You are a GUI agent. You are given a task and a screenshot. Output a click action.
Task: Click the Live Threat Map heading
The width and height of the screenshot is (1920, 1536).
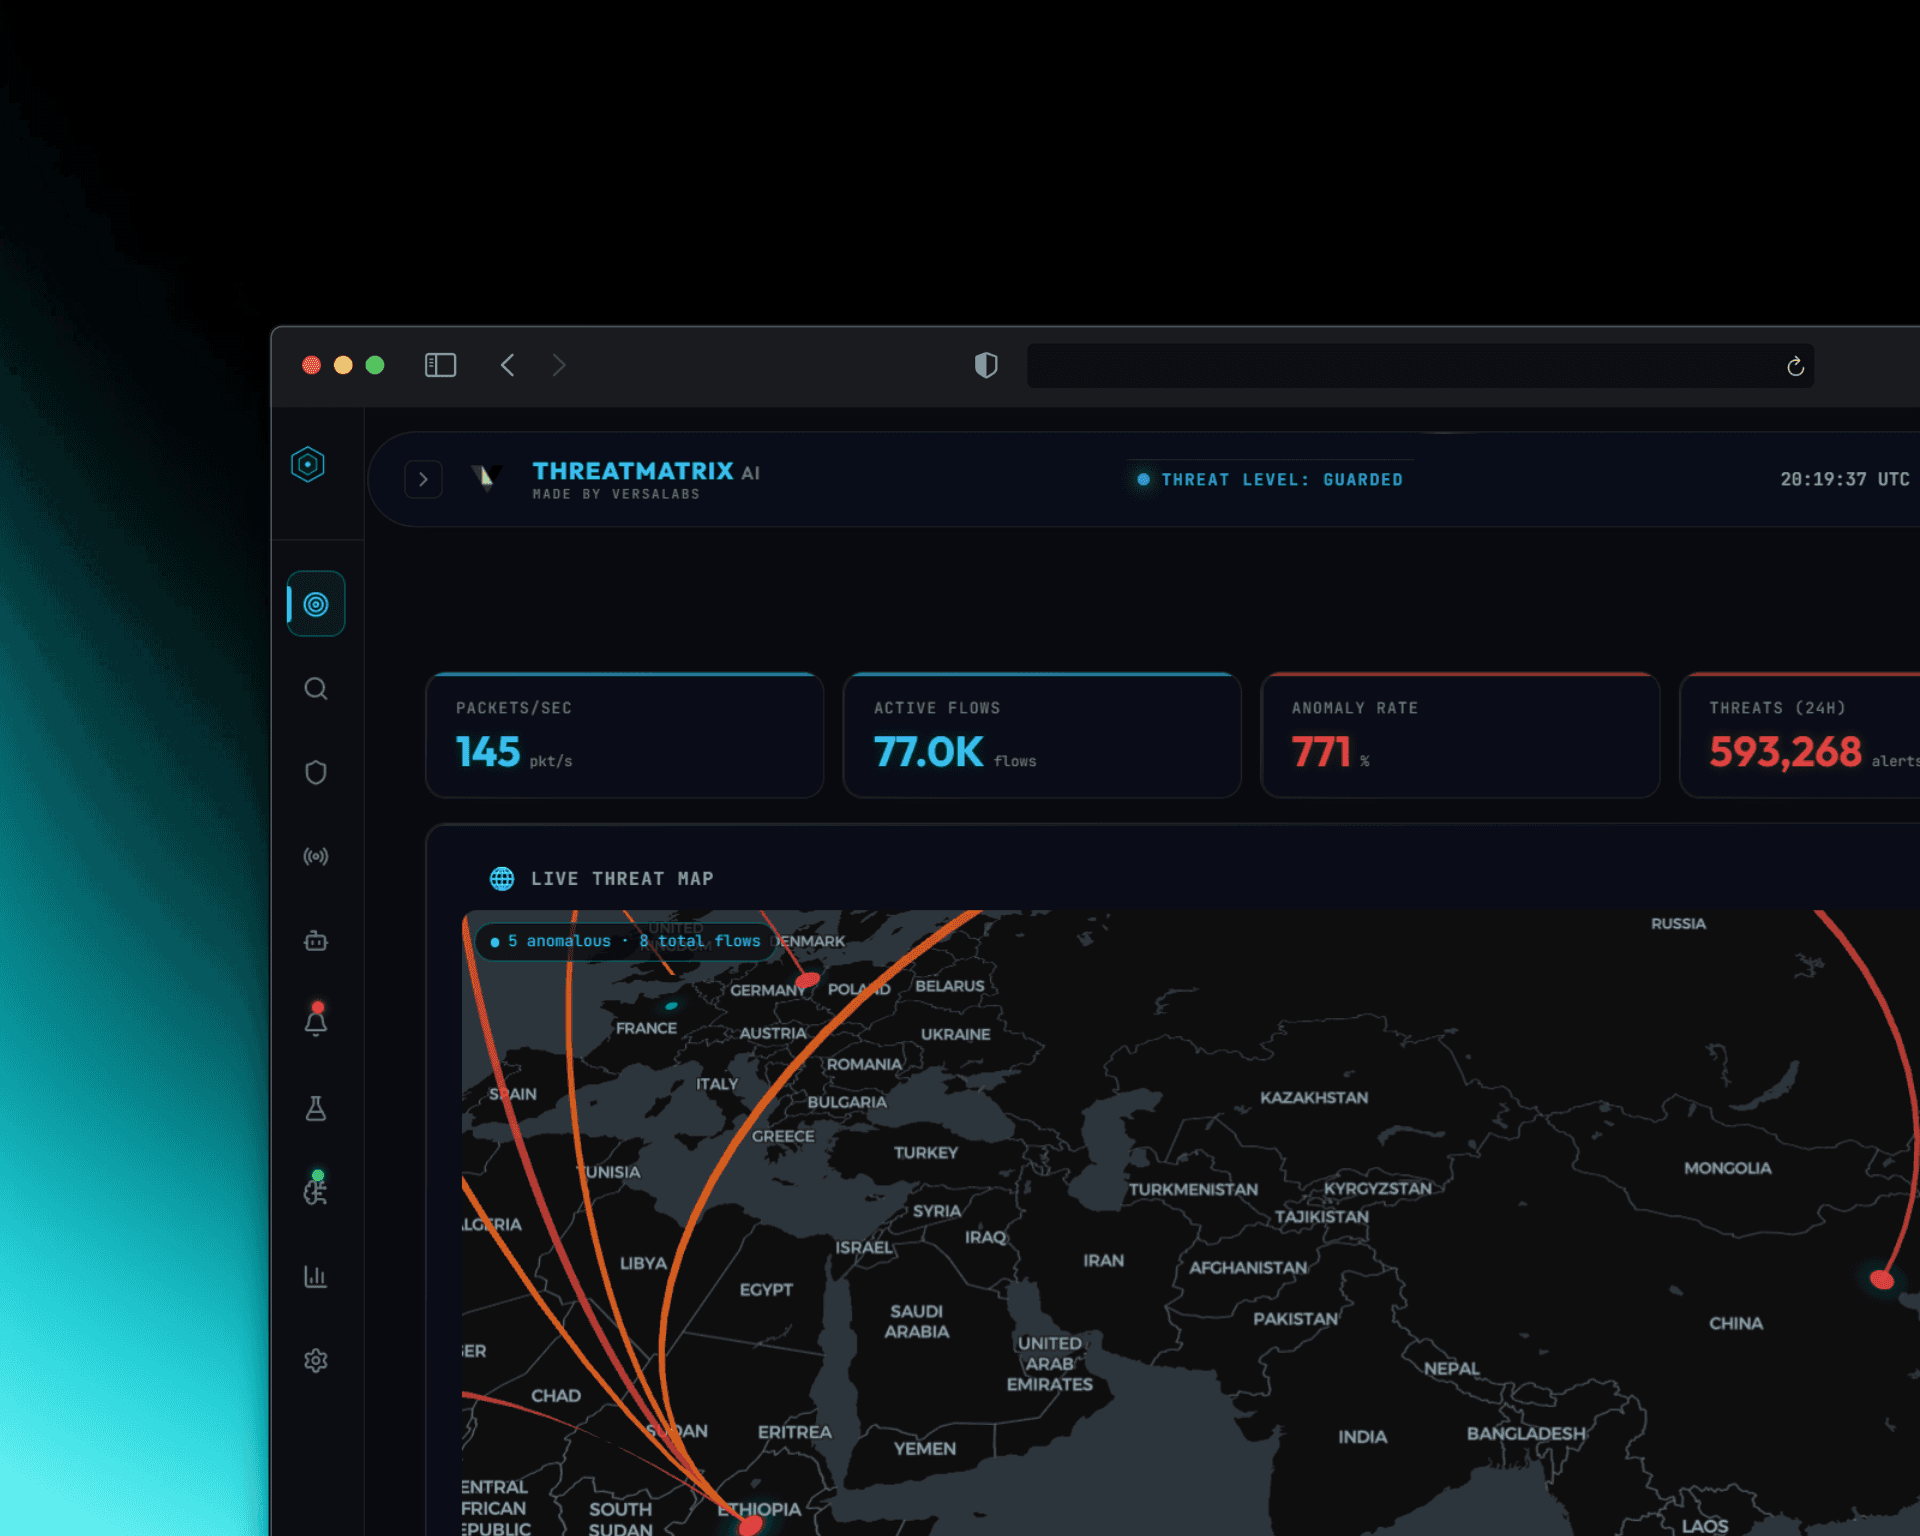click(622, 879)
